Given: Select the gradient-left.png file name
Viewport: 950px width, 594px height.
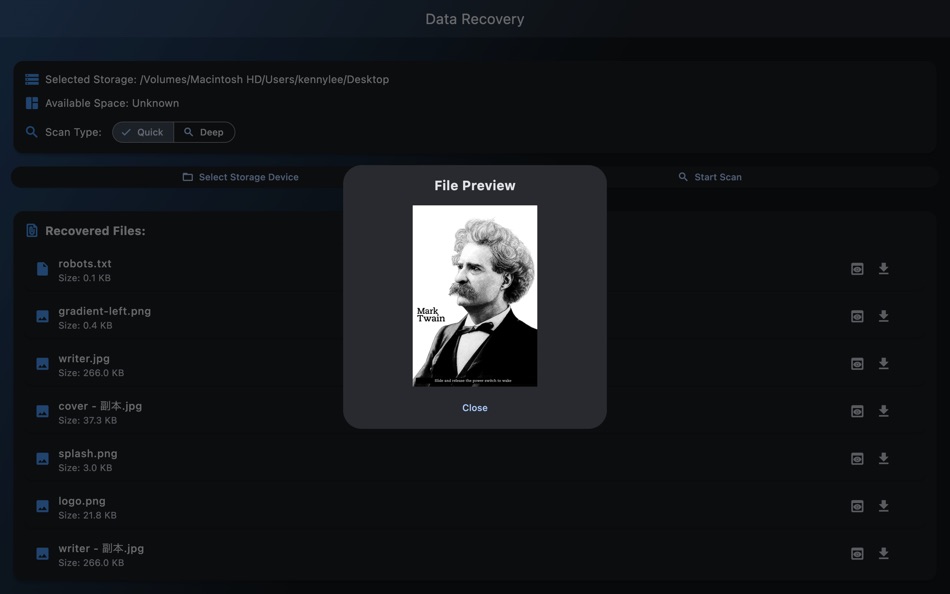Looking at the screenshot, I should click(x=105, y=311).
